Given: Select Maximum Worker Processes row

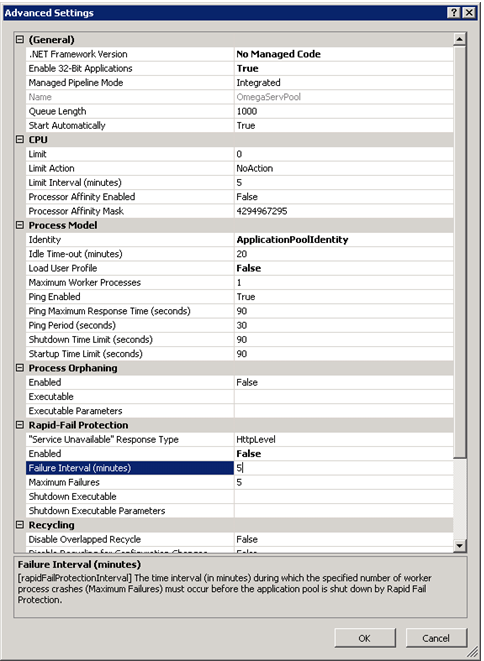Looking at the screenshot, I should coord(239,282).
